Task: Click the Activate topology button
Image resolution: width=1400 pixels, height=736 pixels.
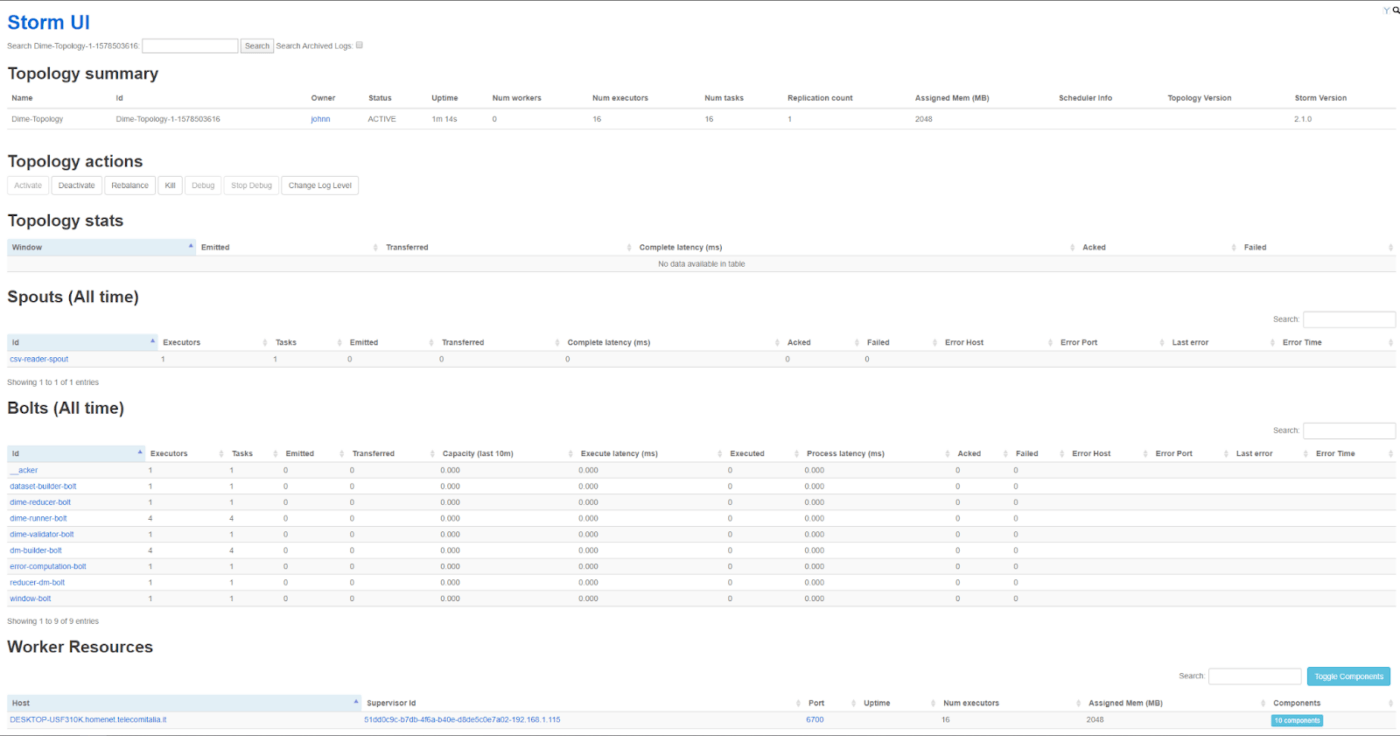Action: tap(28, 185)
